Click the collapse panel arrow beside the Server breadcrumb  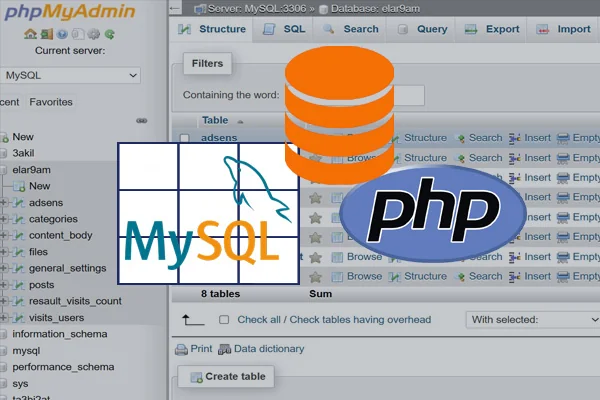[175, 8]
